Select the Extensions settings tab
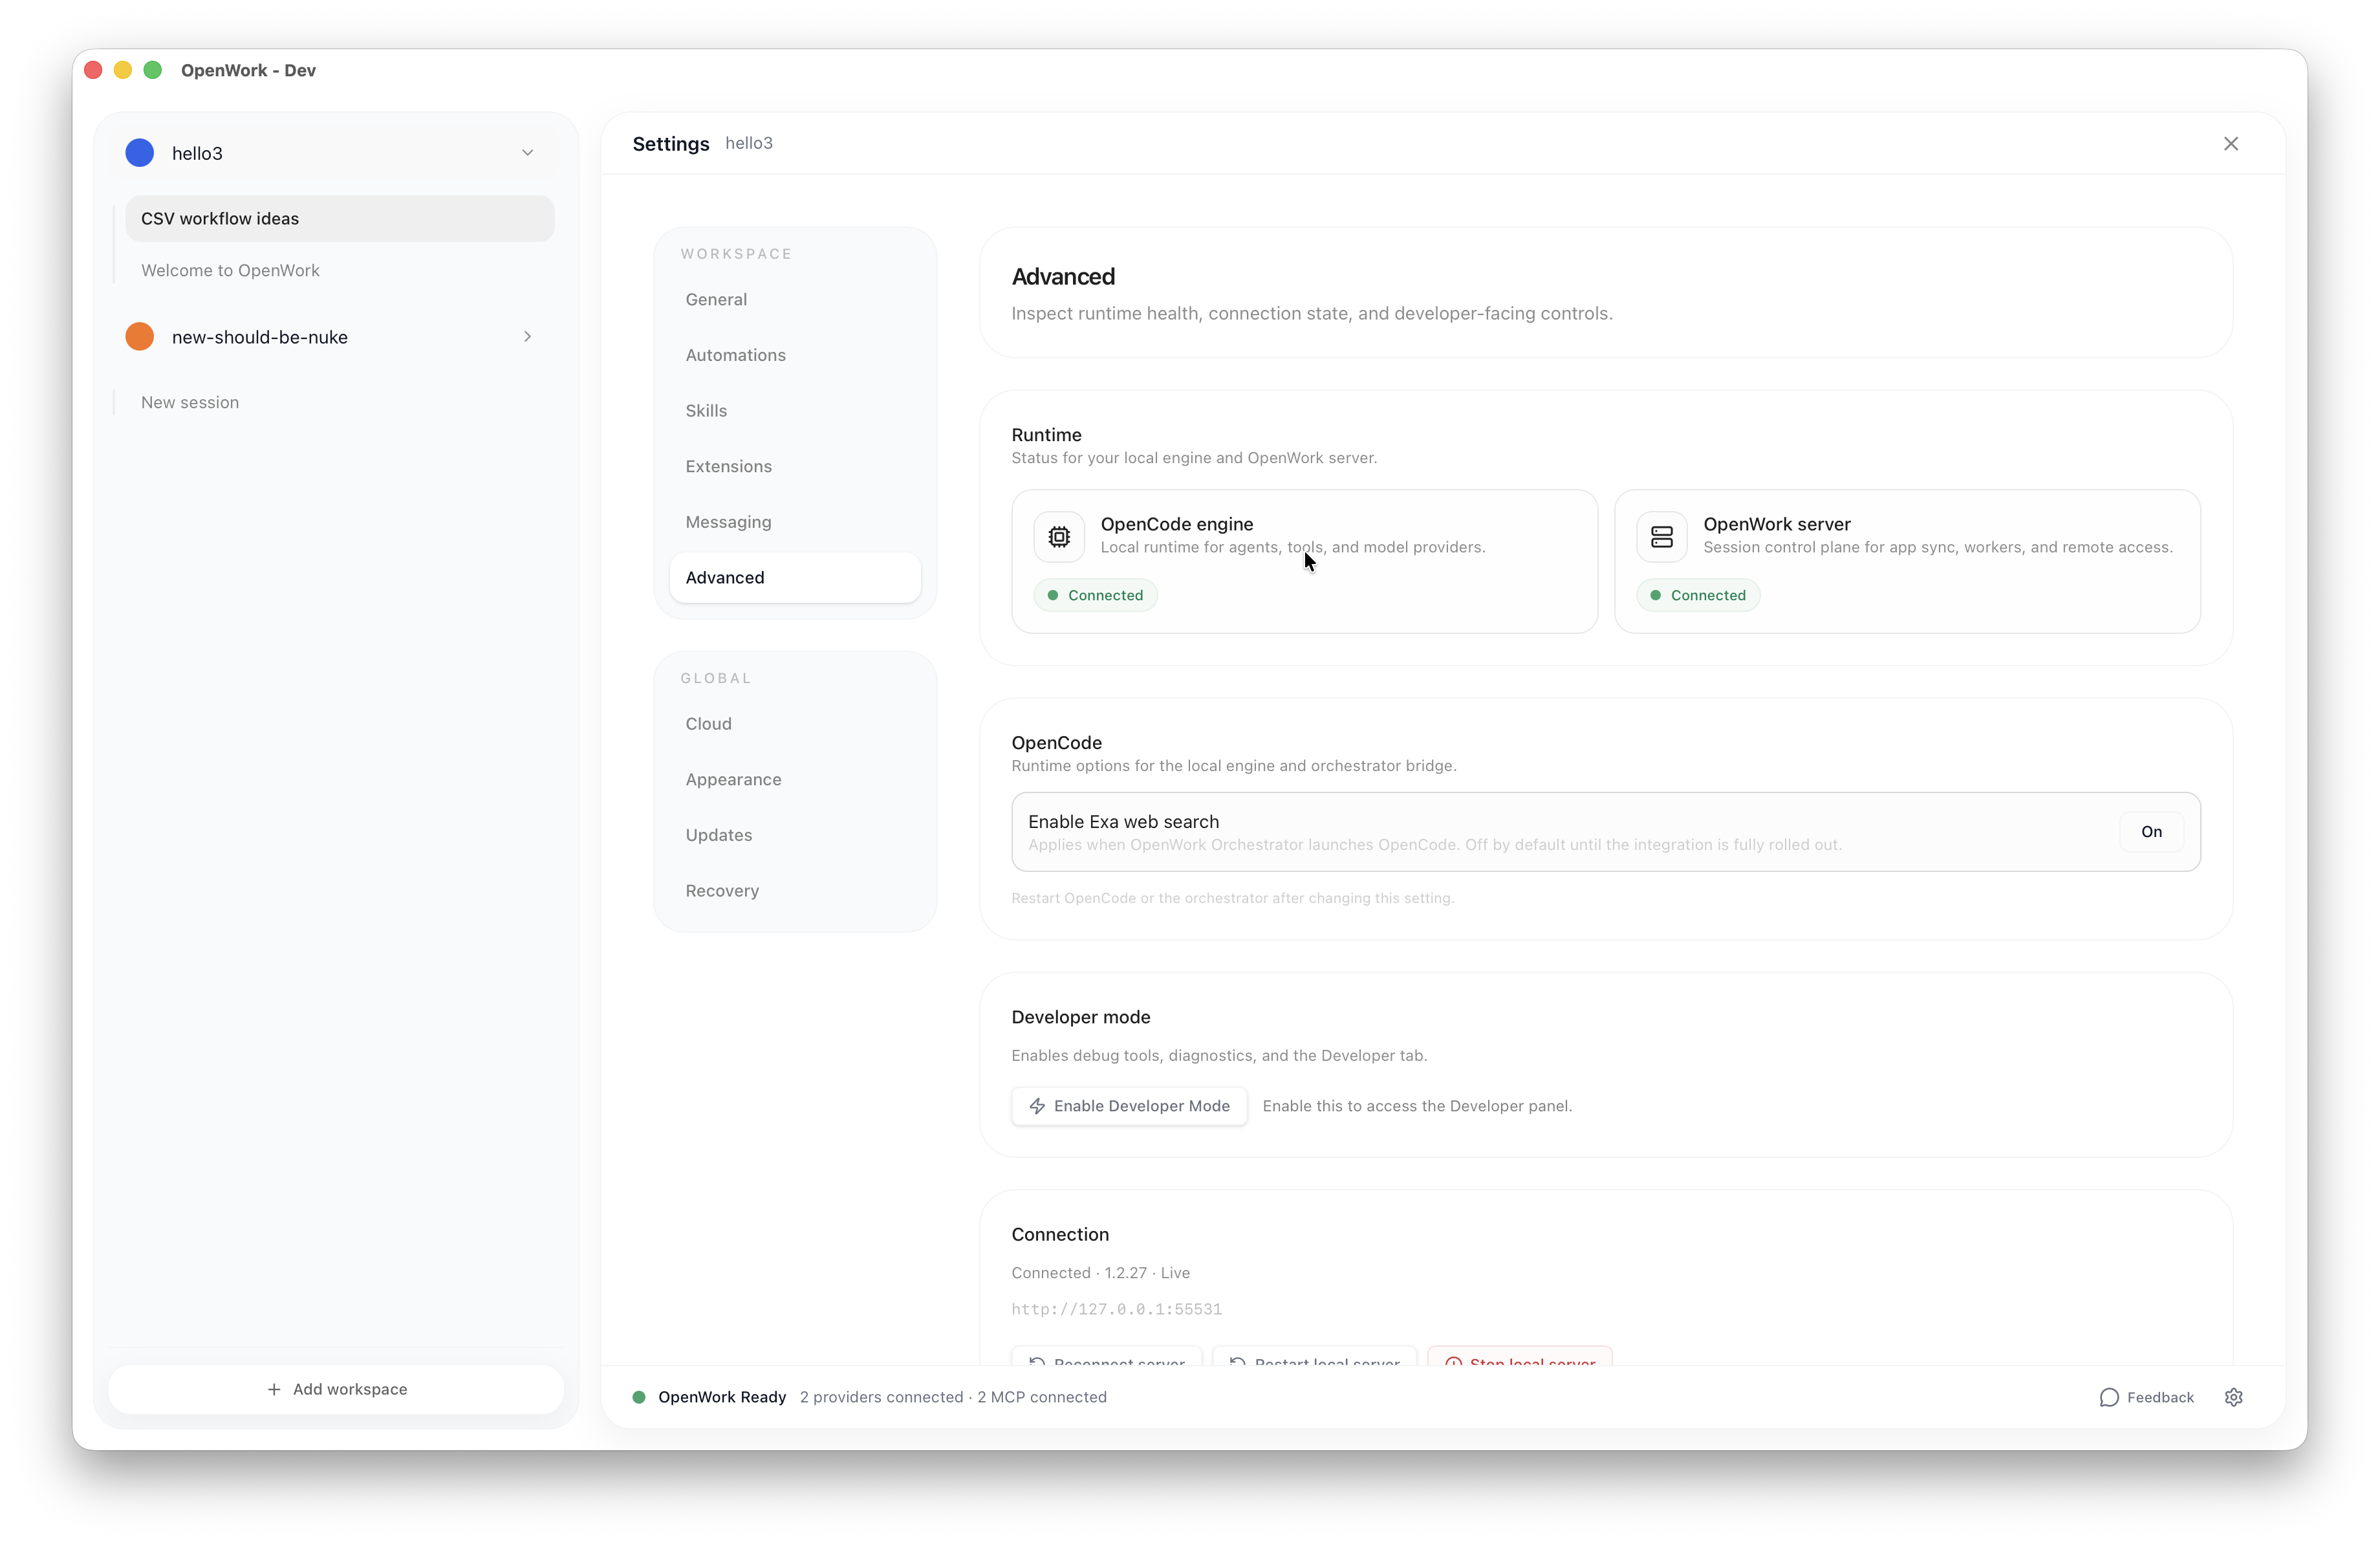2380x1546 pixels. 728,466
